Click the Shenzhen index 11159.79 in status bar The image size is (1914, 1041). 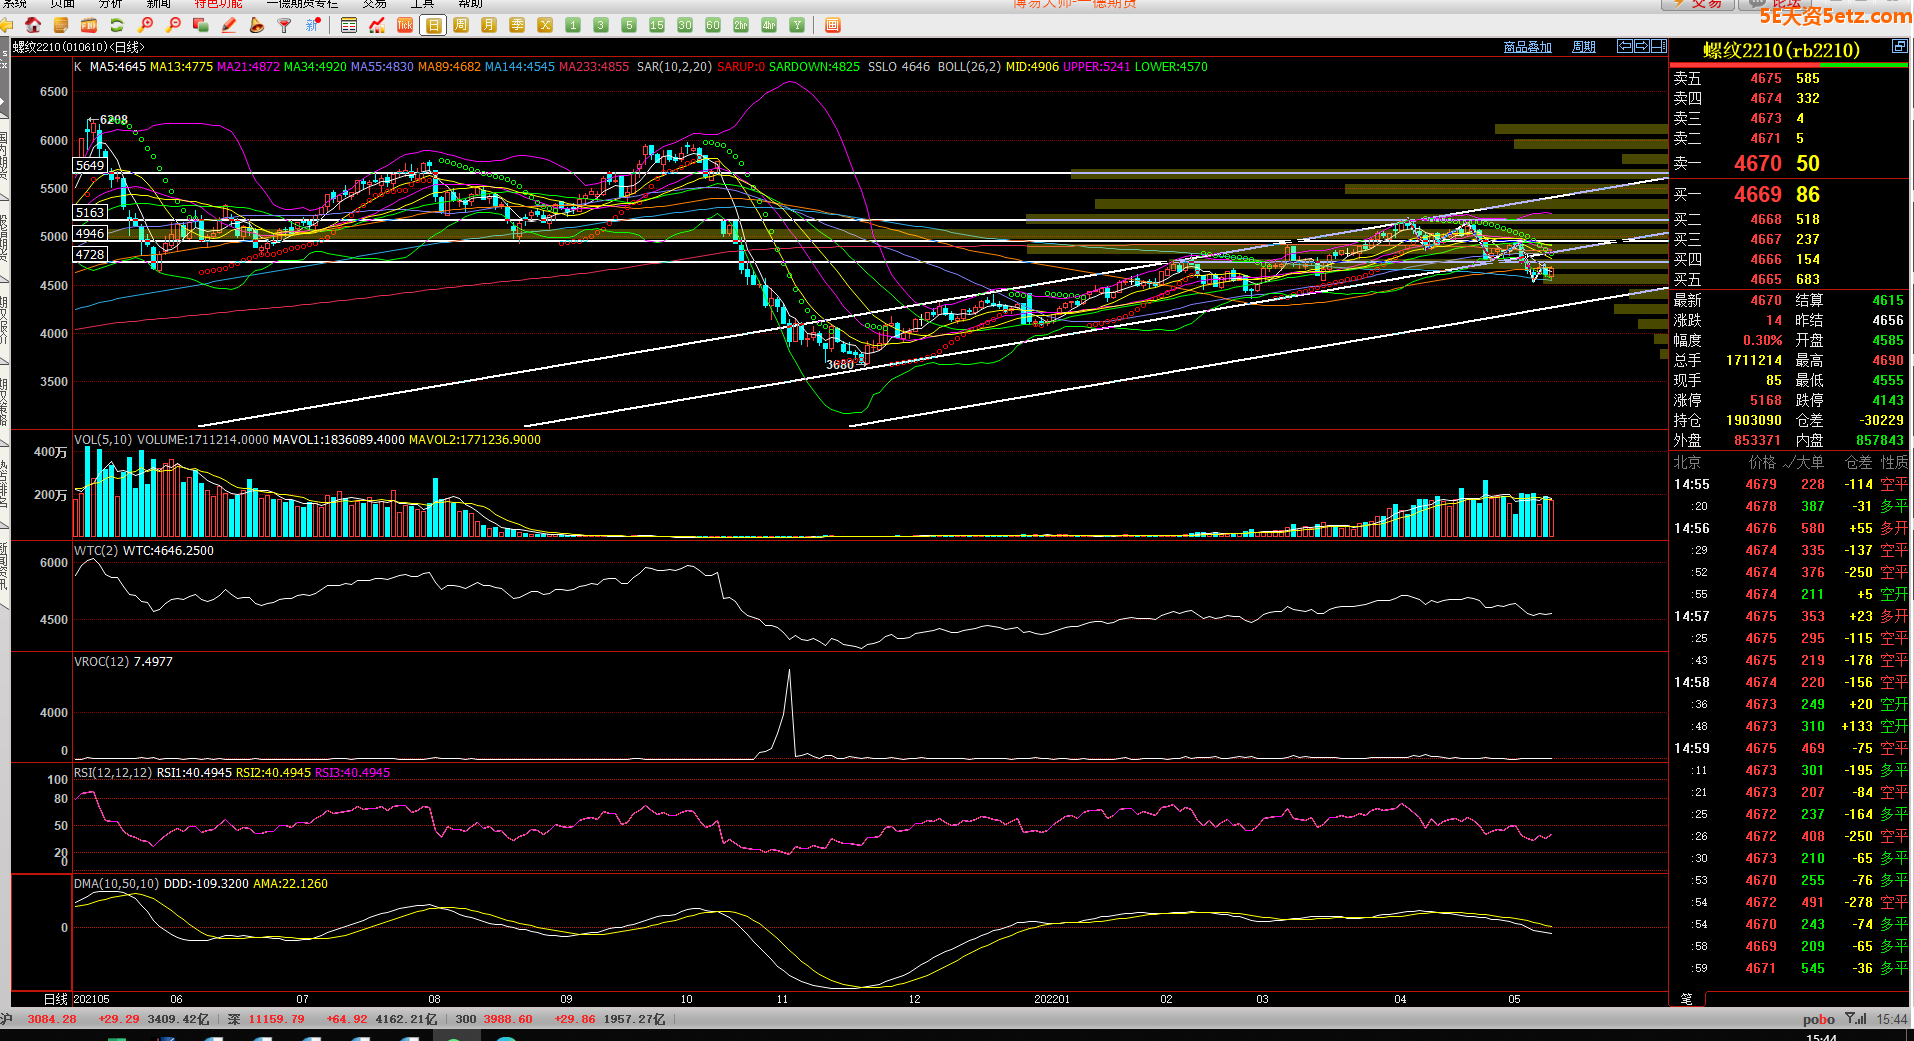coord(276,1019)
